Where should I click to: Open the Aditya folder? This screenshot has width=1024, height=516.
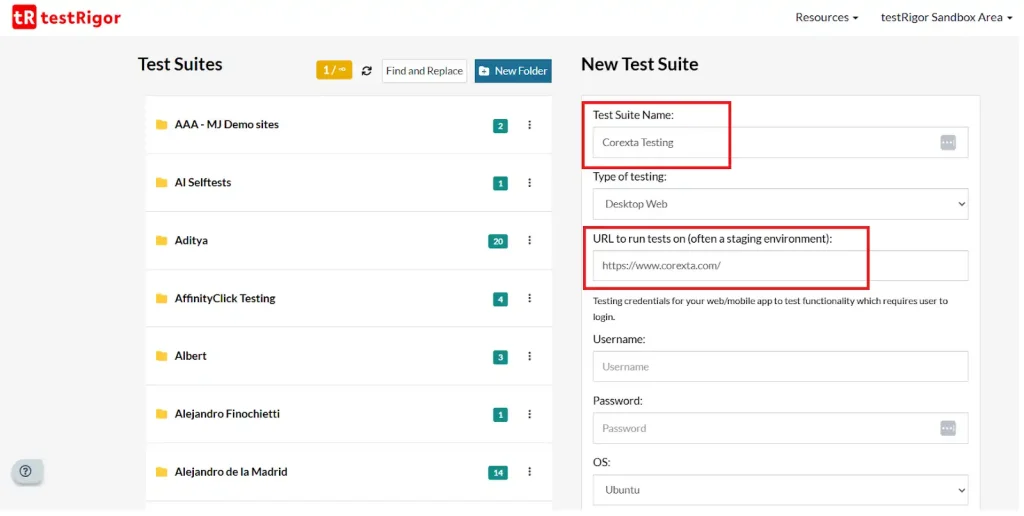coord(191,240)
